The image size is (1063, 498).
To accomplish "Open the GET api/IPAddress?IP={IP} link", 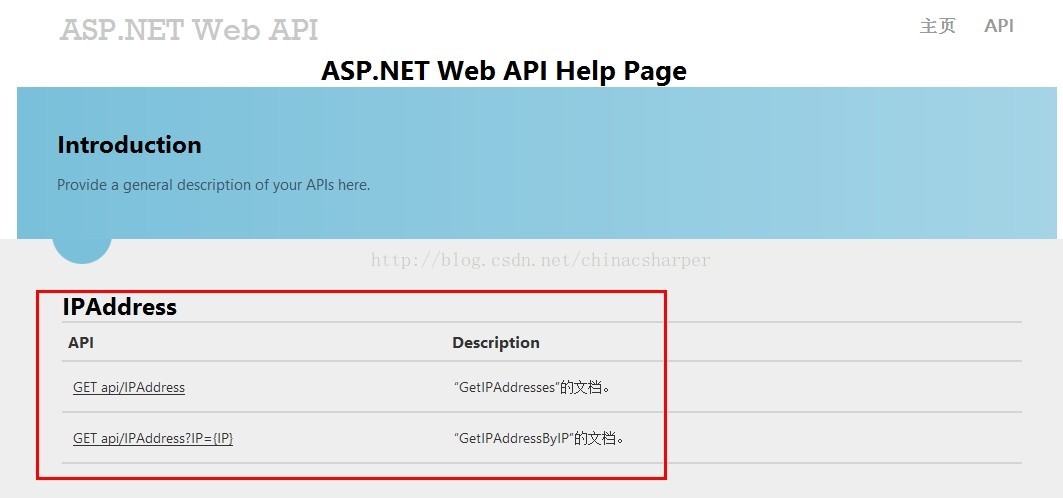I will coord(153,438).
